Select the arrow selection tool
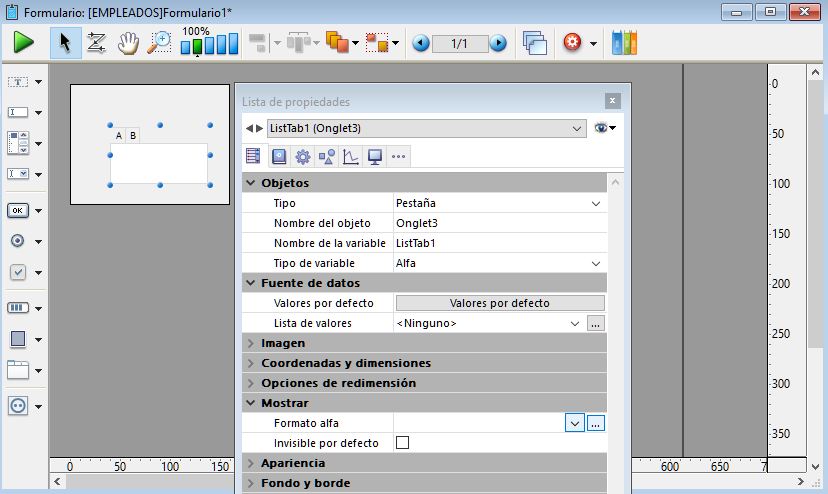 coord(66,43)
